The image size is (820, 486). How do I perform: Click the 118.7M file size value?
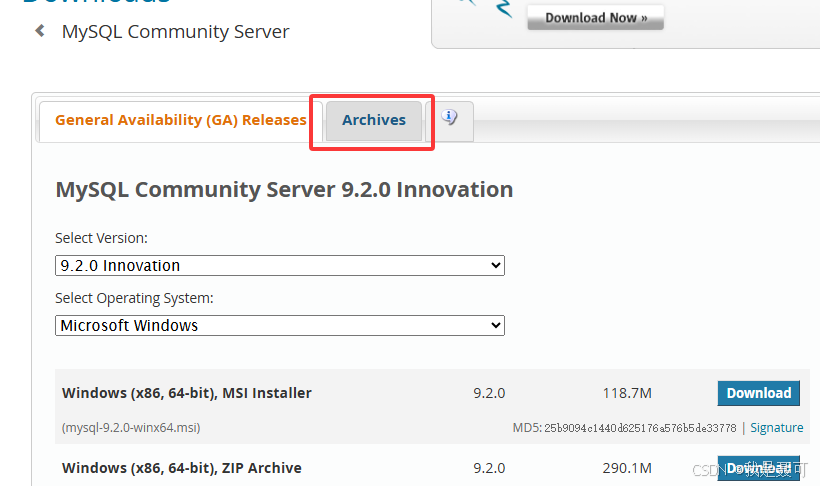pos(627,393)
